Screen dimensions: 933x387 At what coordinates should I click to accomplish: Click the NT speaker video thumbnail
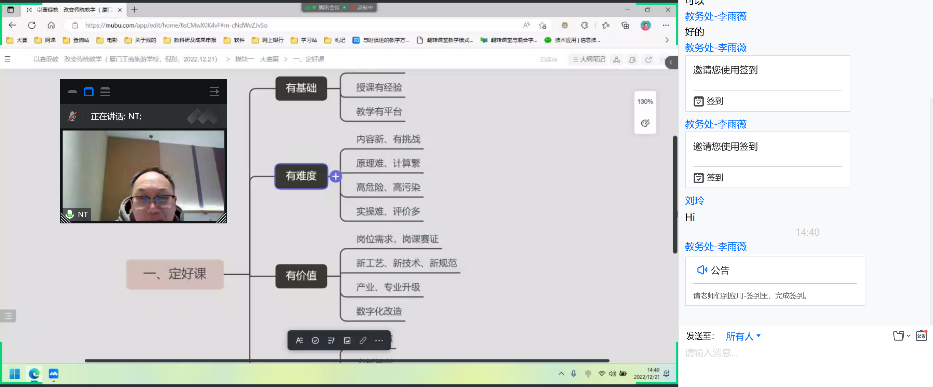tap(143, 177)
